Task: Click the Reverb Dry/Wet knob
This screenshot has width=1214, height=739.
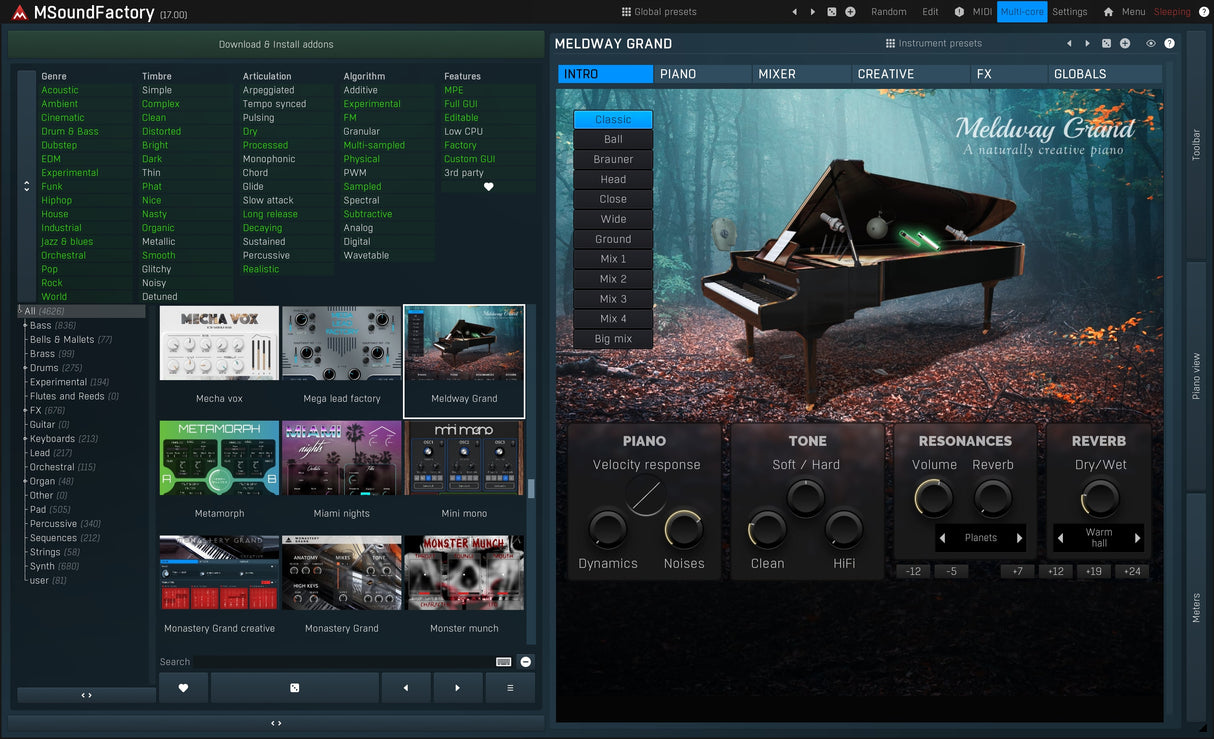Action: 1099,497
